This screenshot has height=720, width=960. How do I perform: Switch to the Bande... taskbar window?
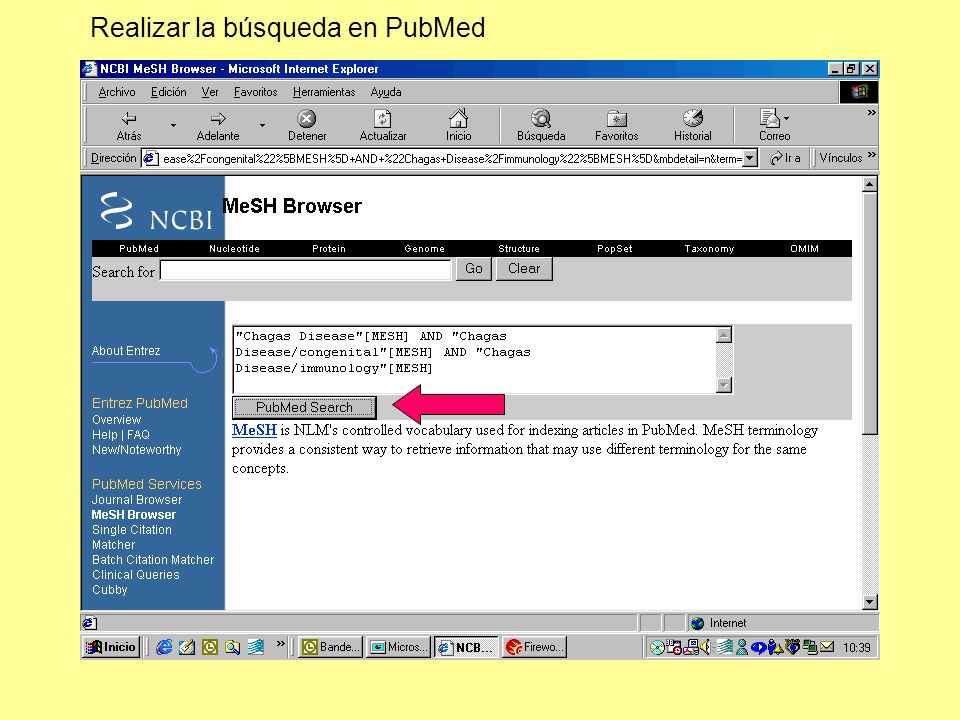[x=331, y=647]
